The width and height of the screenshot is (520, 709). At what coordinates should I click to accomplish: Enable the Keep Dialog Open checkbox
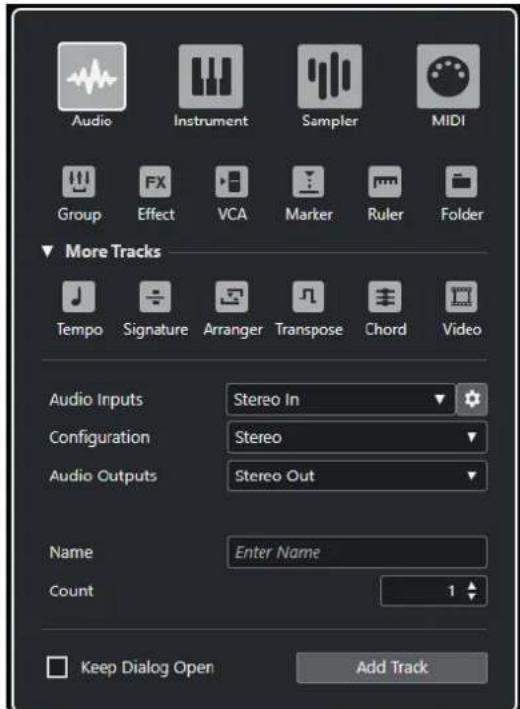pyautogui.click(x=57, y=667)
